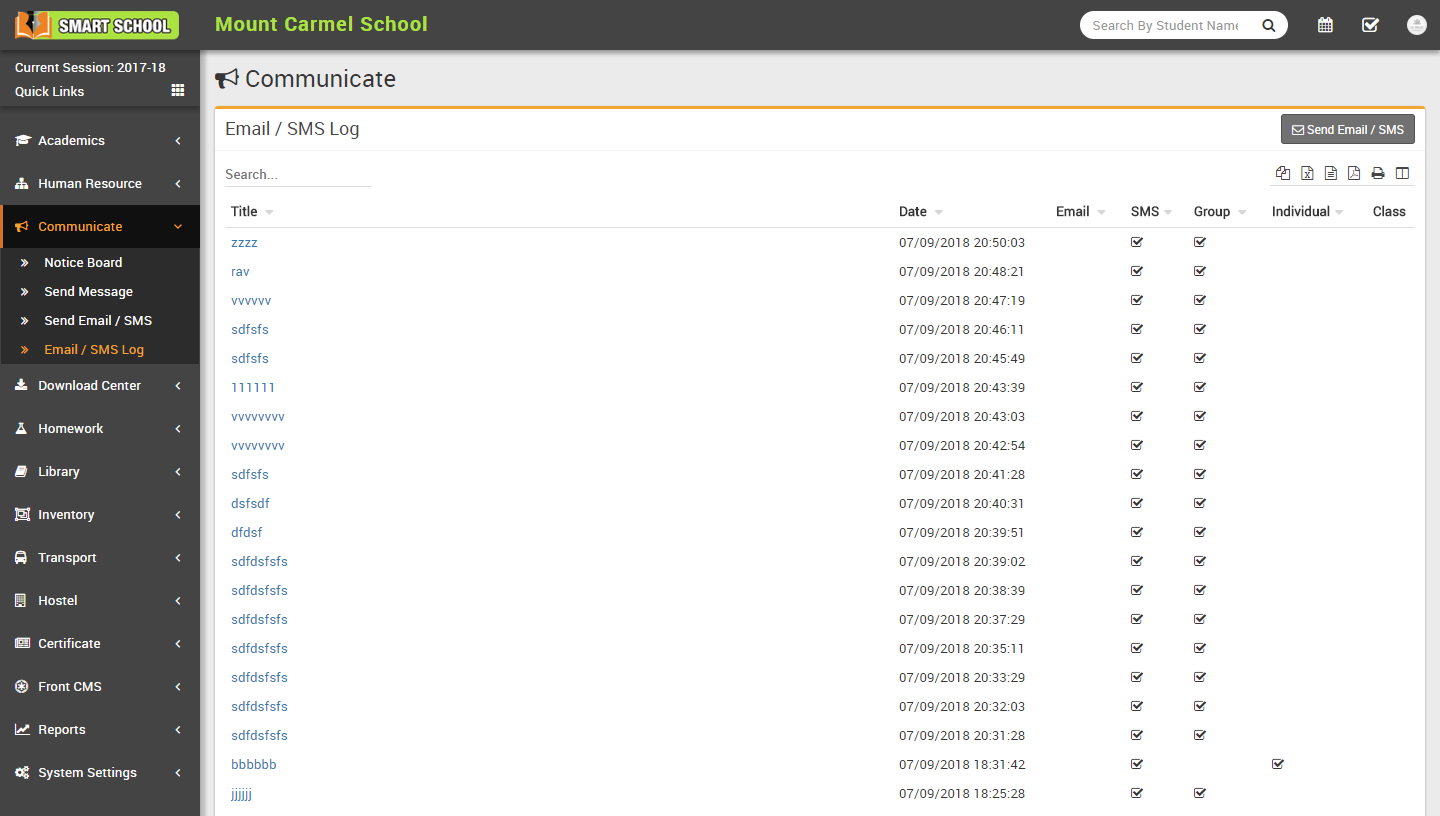Click the Individual checkbox for bbbbbb row
1440x816 pixels.
coord(1277,764)
